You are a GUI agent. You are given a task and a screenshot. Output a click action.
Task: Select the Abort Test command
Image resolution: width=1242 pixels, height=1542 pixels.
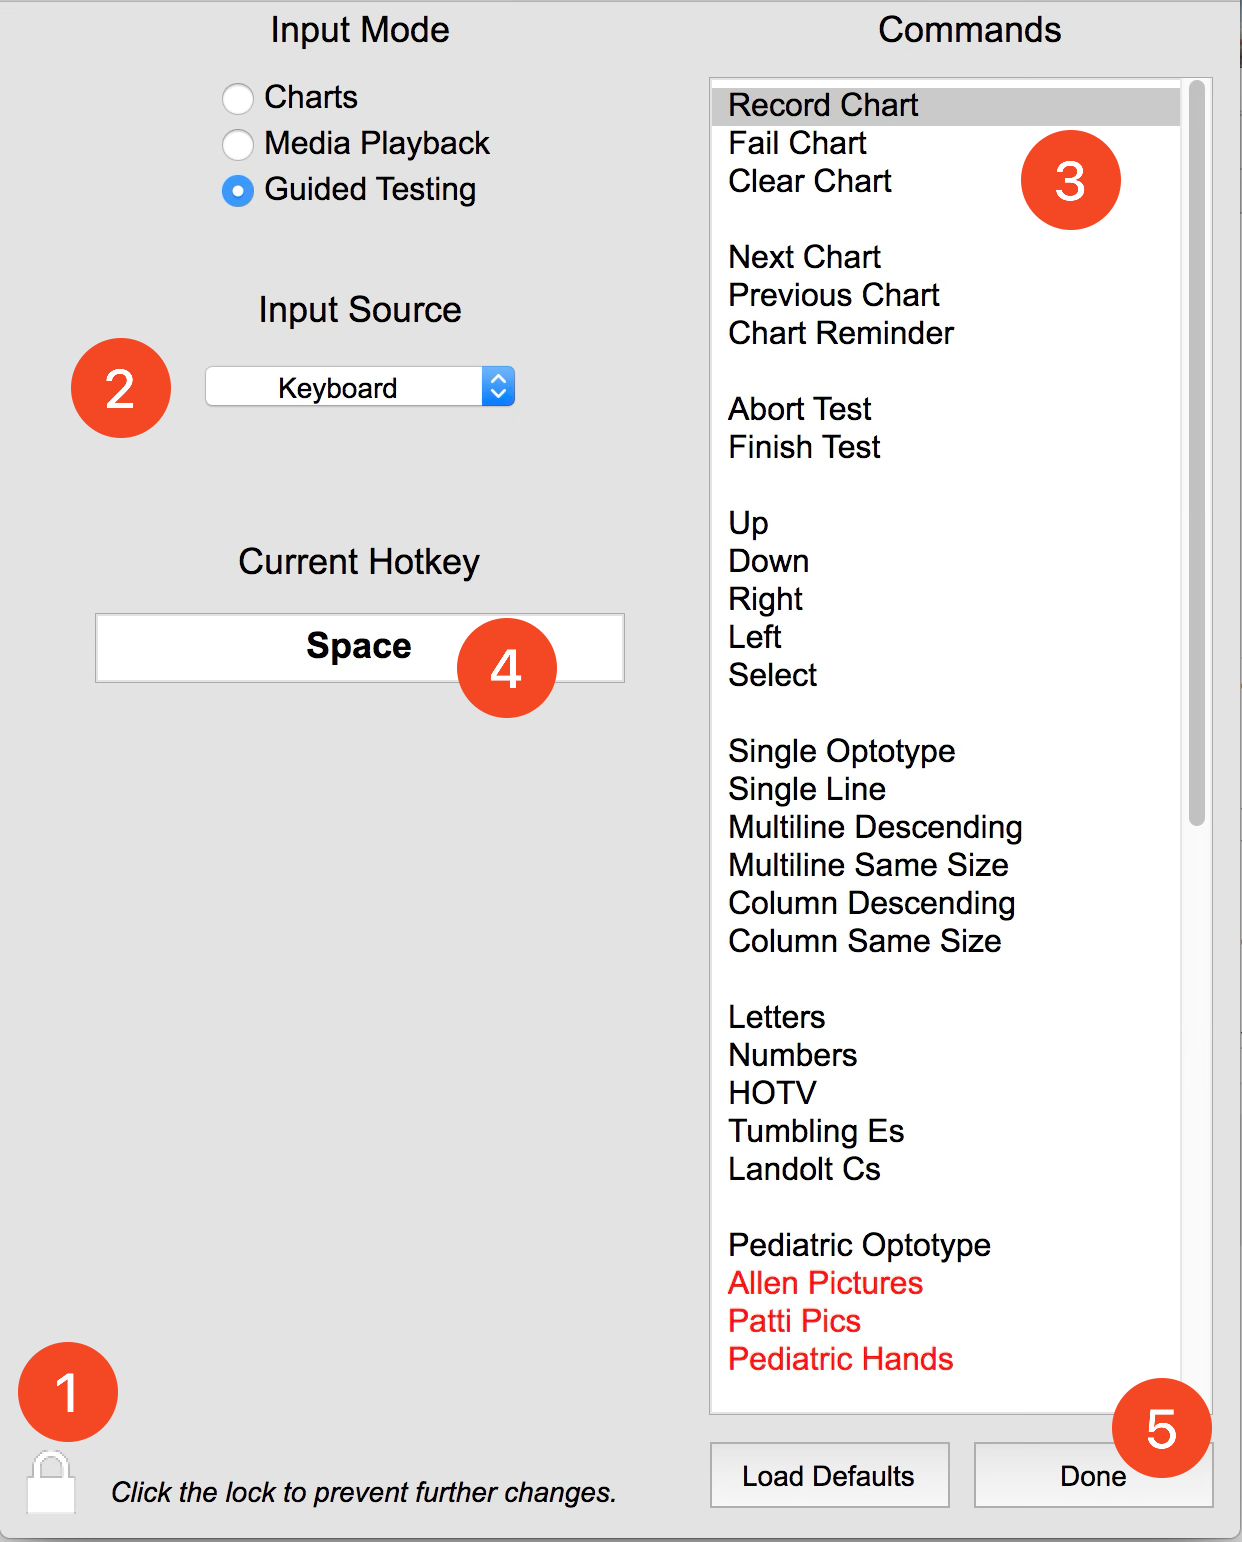[799, 409]
